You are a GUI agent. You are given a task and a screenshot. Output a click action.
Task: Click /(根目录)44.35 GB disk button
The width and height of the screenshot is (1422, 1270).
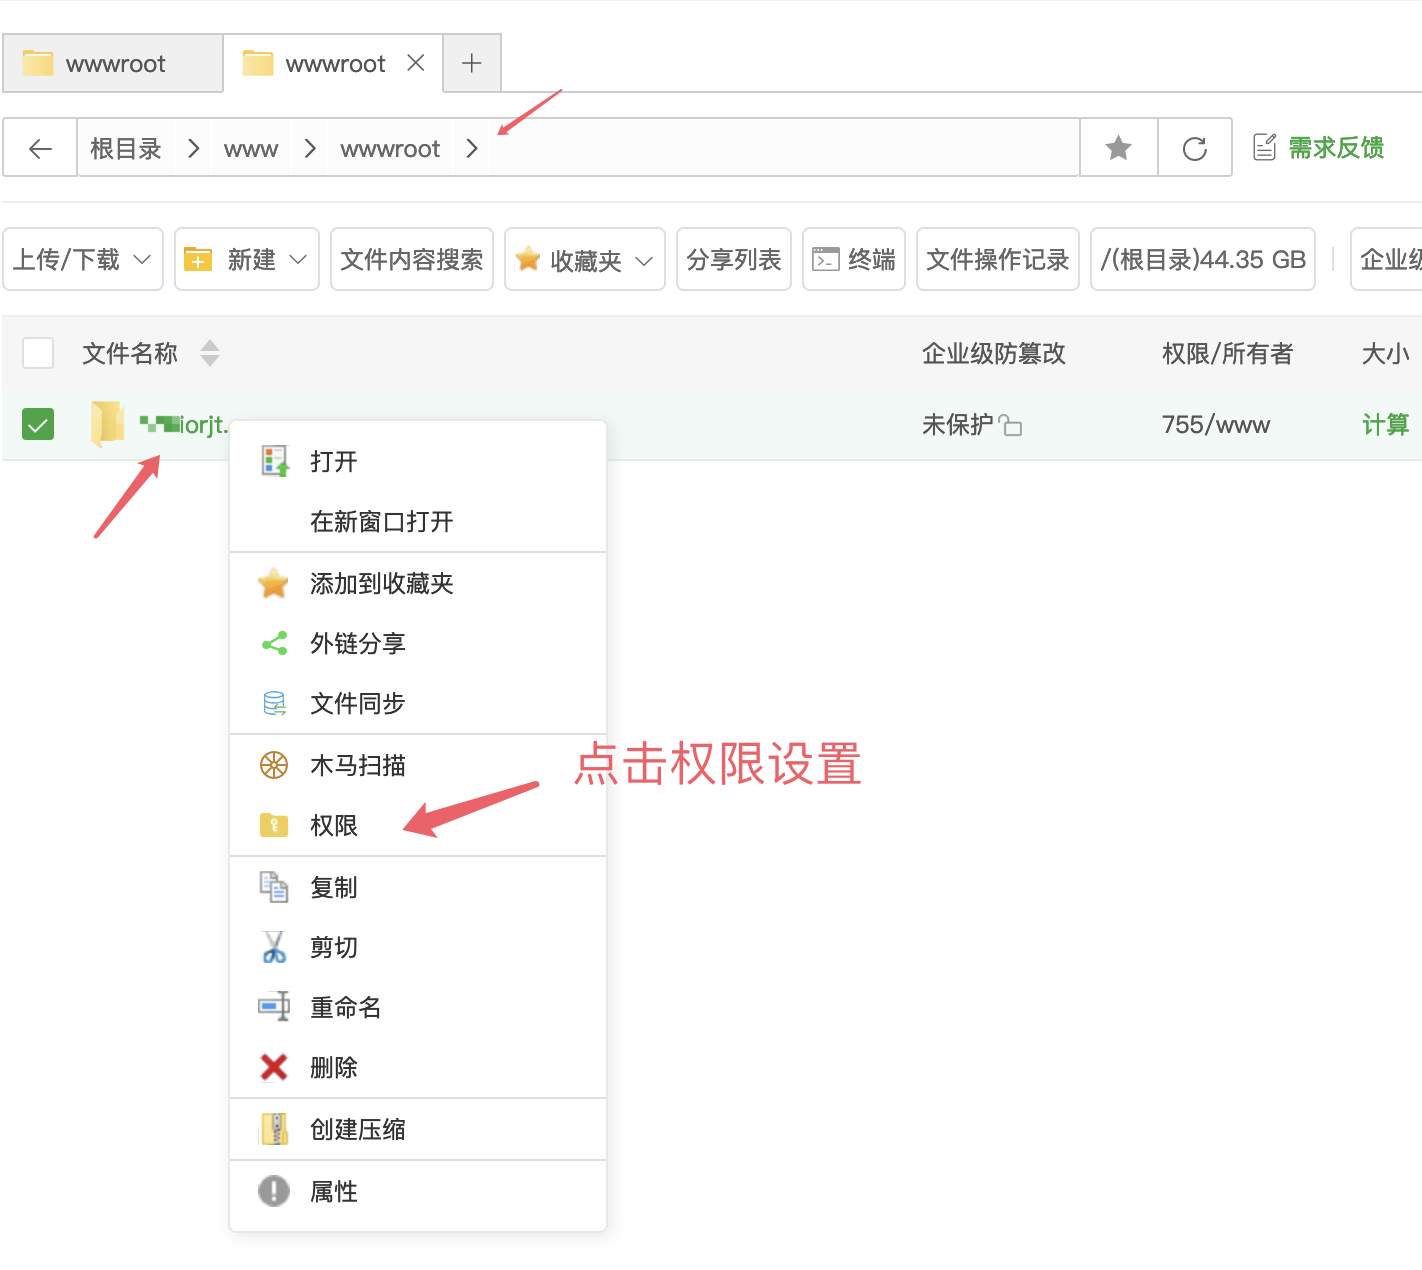click(x=1203, y=259)
